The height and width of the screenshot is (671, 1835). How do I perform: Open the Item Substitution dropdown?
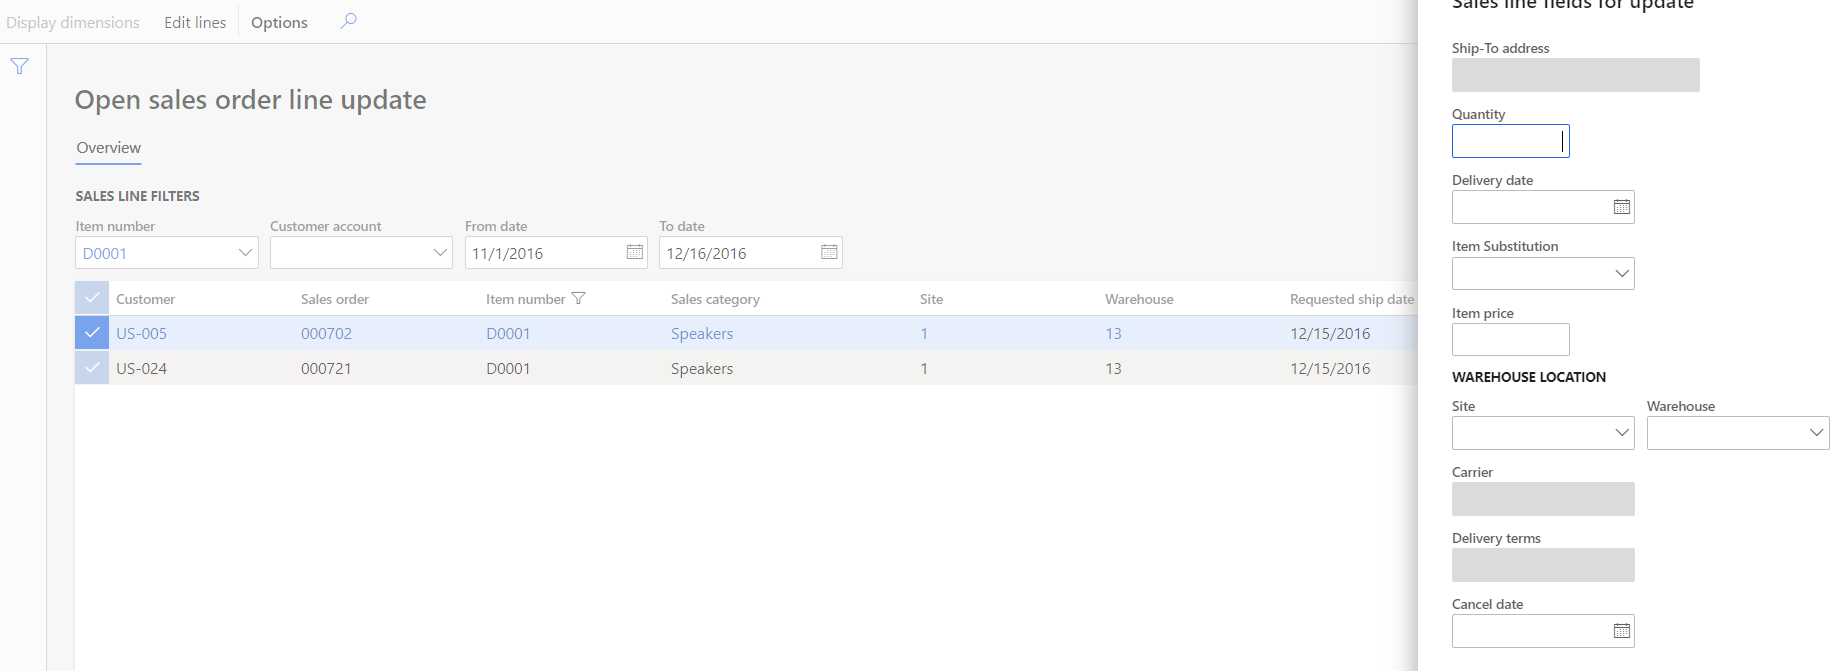click(1621, 274)
